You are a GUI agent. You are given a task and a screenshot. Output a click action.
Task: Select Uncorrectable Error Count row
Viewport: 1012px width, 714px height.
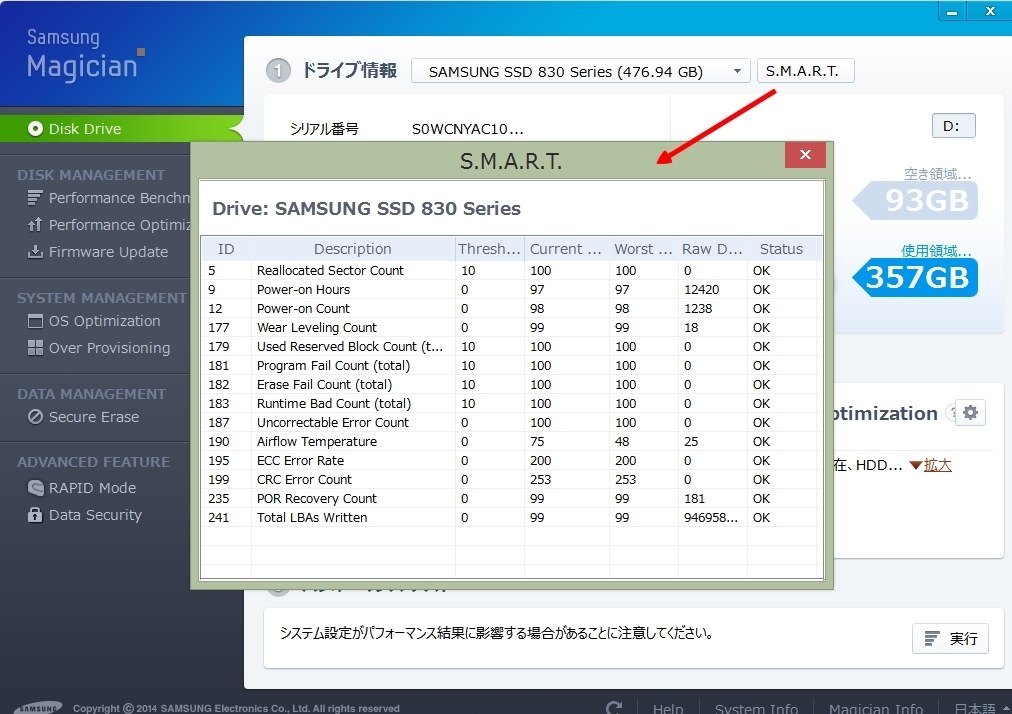coord(511,423)
